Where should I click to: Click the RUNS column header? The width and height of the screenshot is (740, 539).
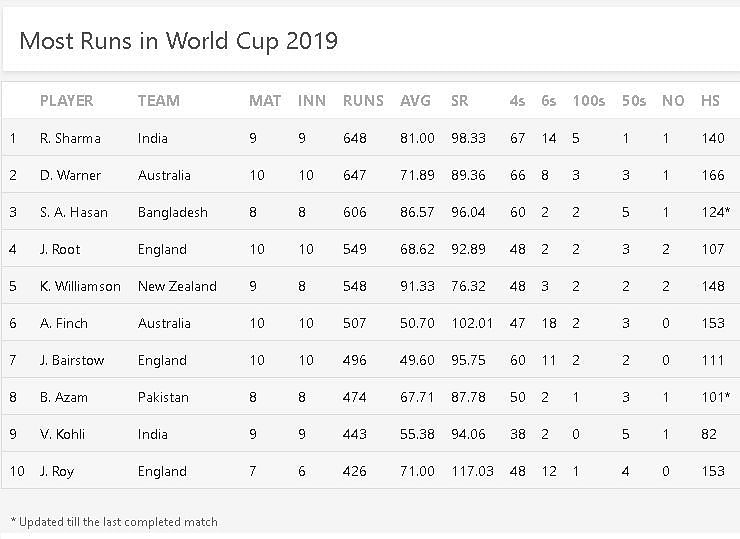(363, 101)
